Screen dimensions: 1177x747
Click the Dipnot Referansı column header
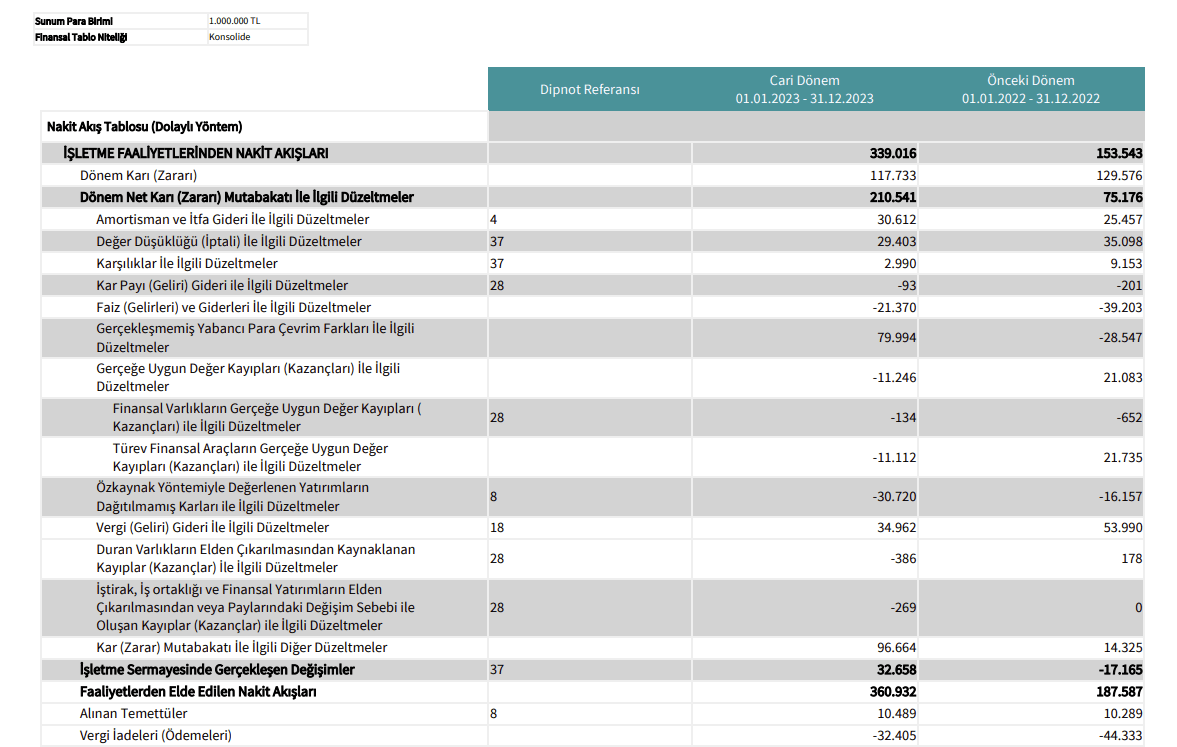(588, 88)
